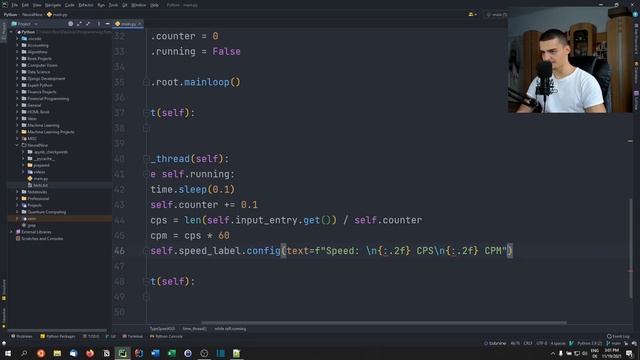Locate the opened file in the Project tree
This screenshot has width=640, height=360.
(x=71, y=24)
